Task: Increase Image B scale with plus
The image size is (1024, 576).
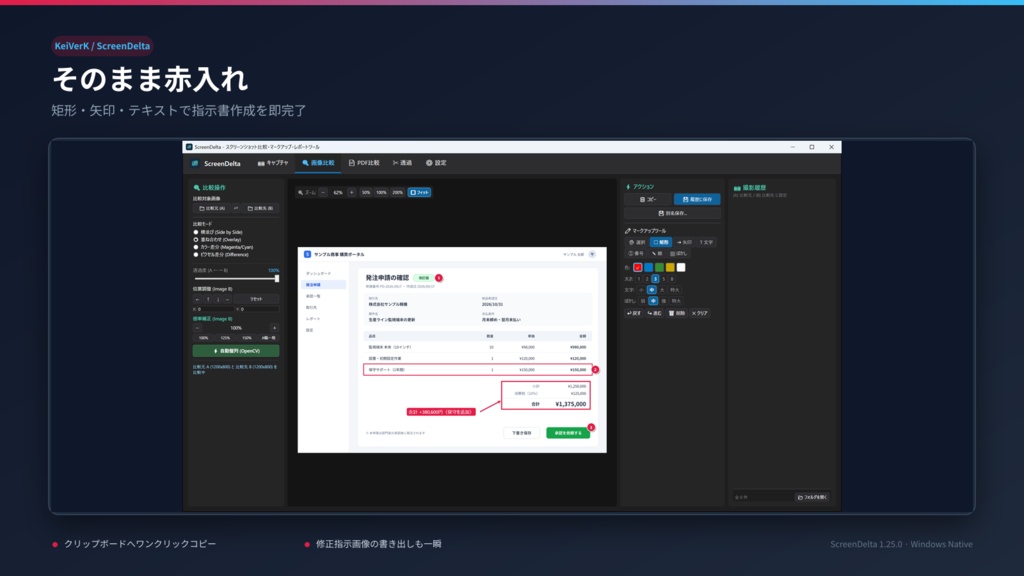Action: (x=274, y=328)
